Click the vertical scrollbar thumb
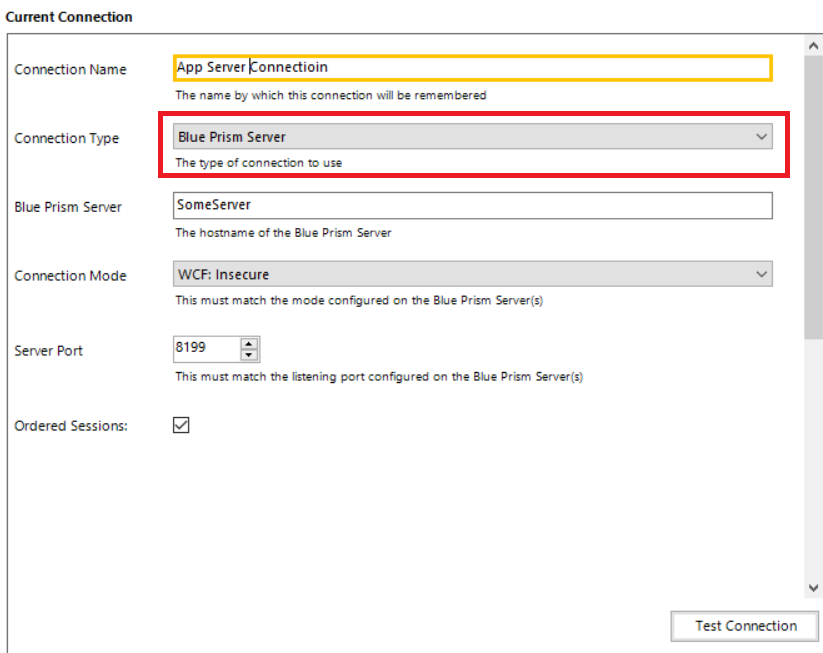 point(812,200)
